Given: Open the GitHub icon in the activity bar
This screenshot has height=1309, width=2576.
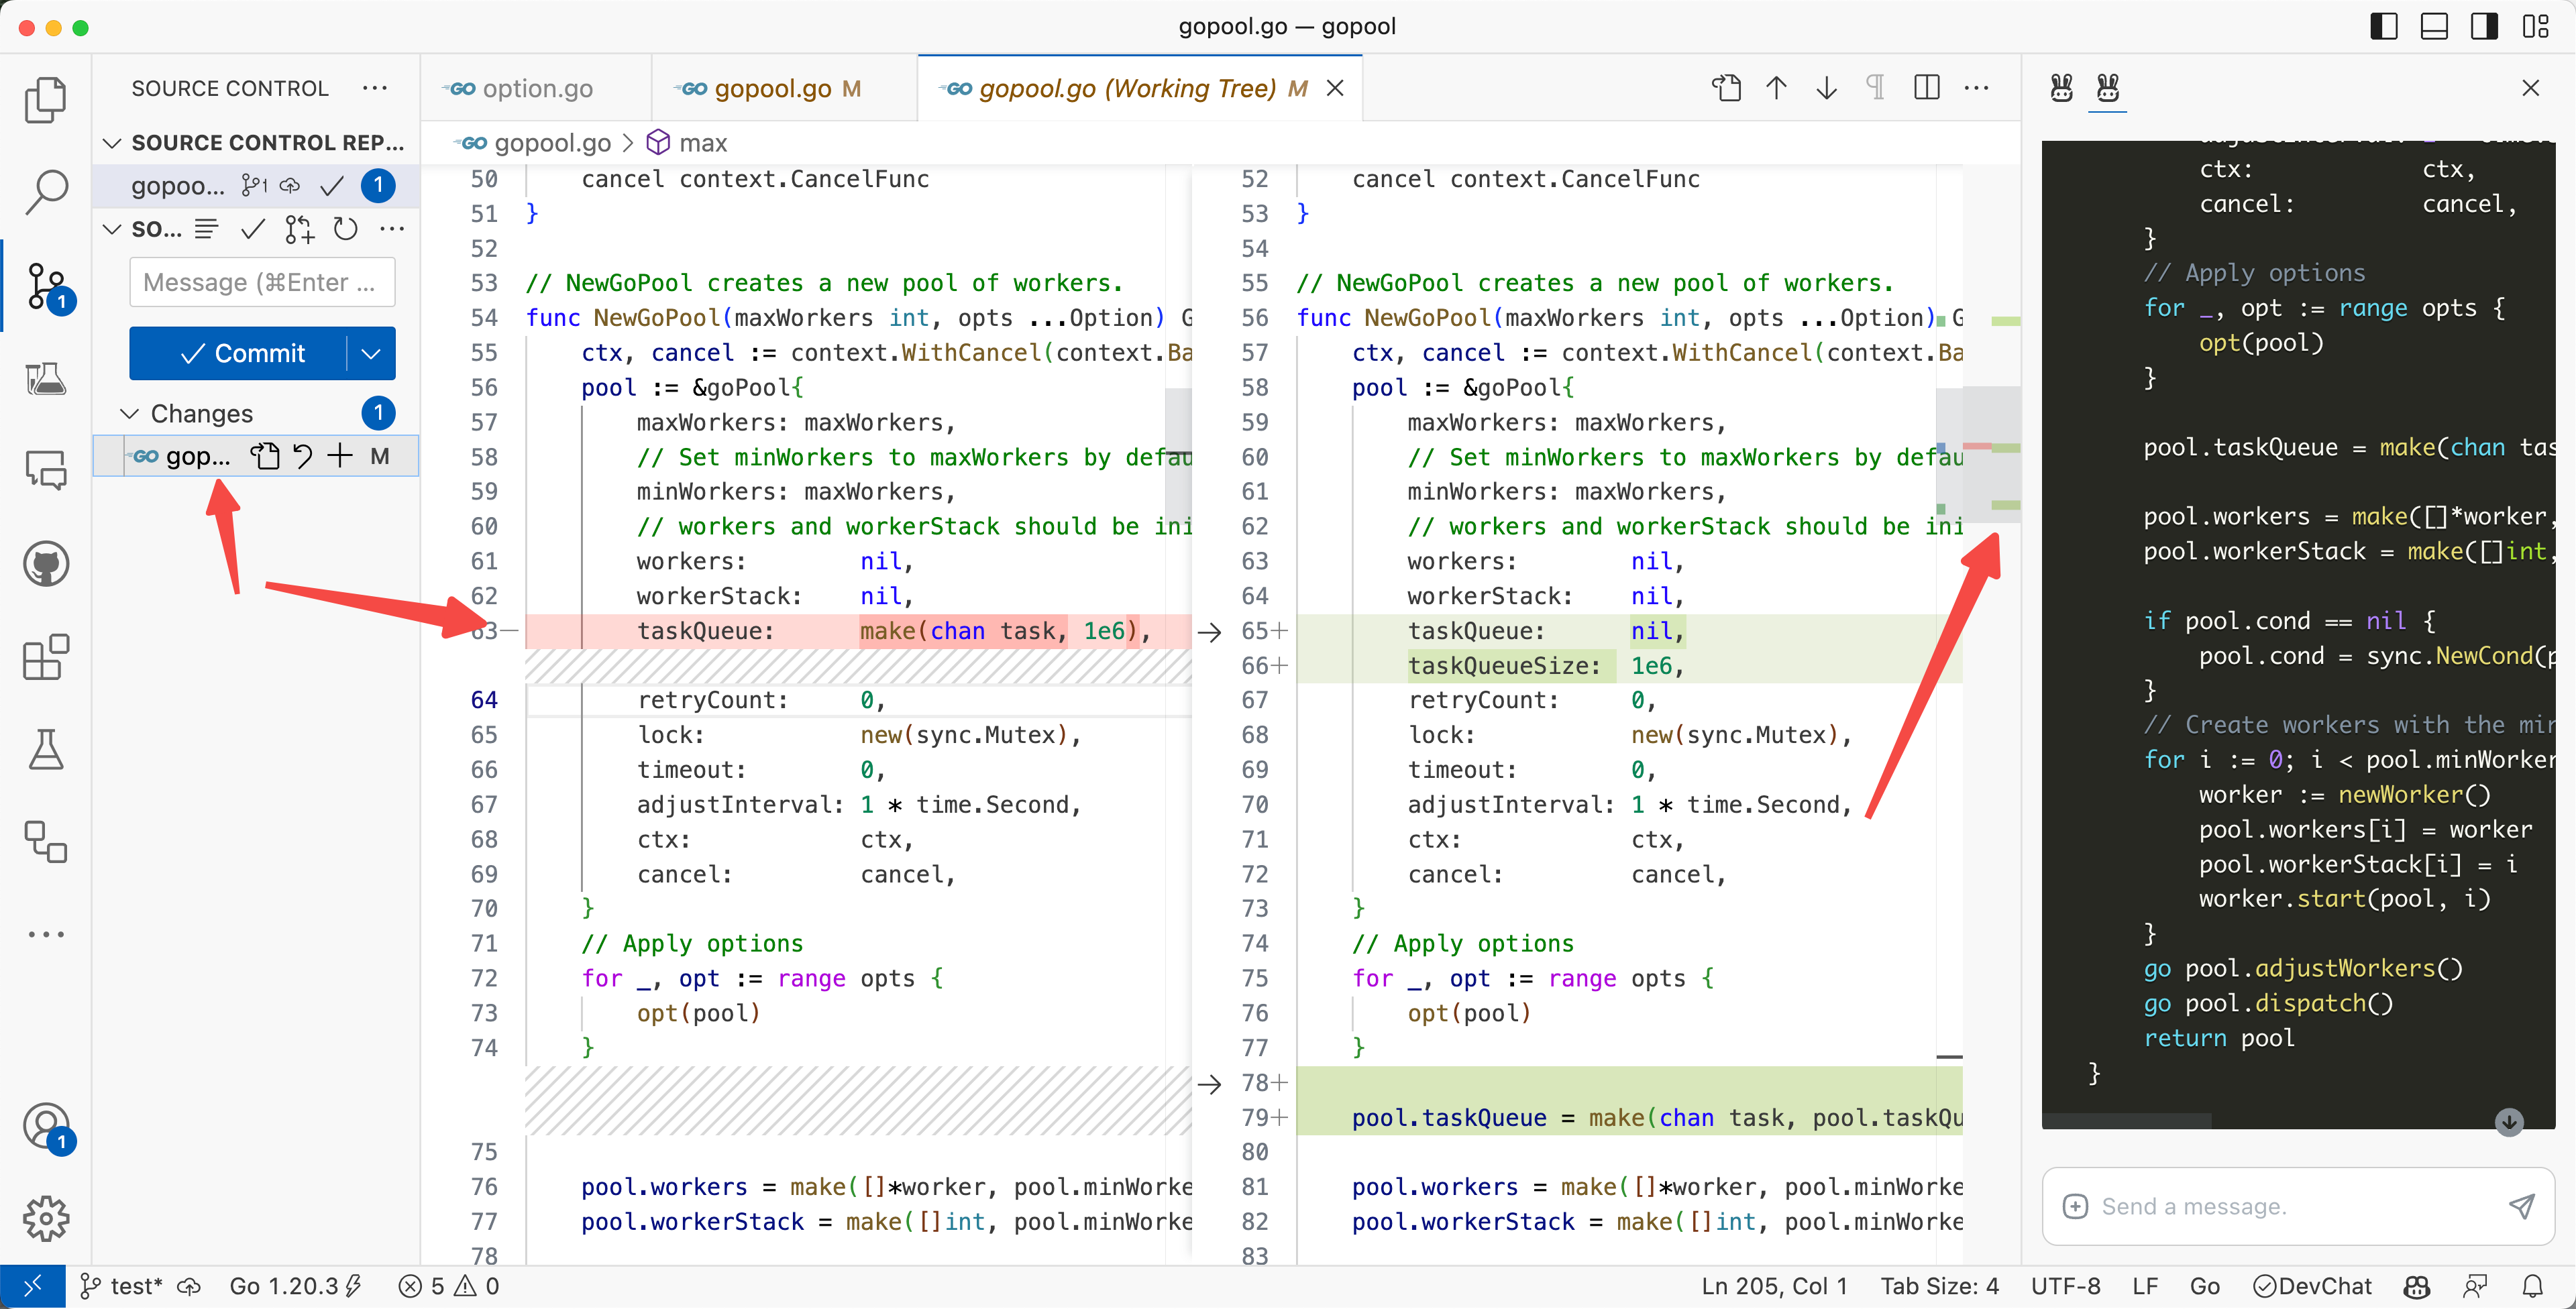Looking at the screenshot, I should [x=46, y=563].
